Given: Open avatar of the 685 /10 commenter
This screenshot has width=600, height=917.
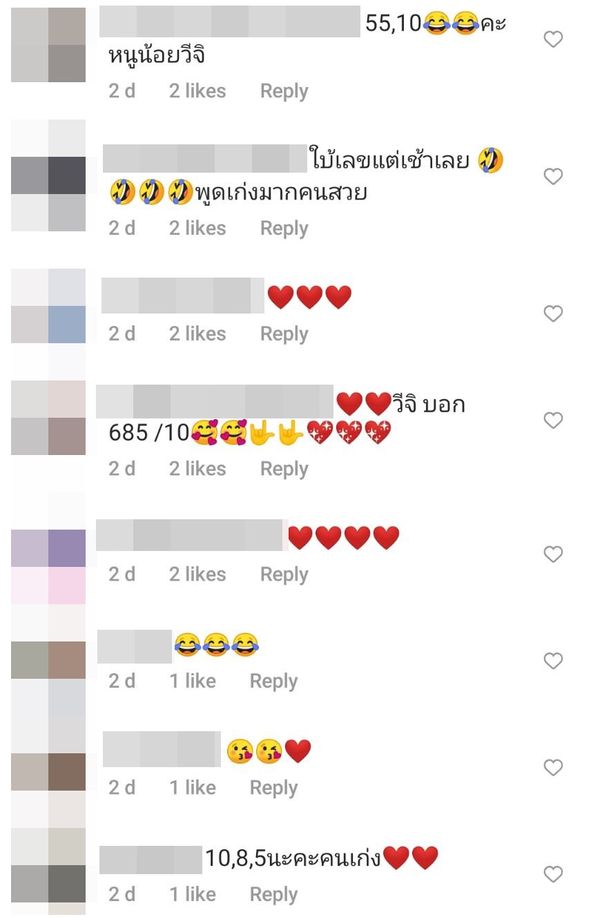Looking at the screenshot, I should tap(49, 418).
